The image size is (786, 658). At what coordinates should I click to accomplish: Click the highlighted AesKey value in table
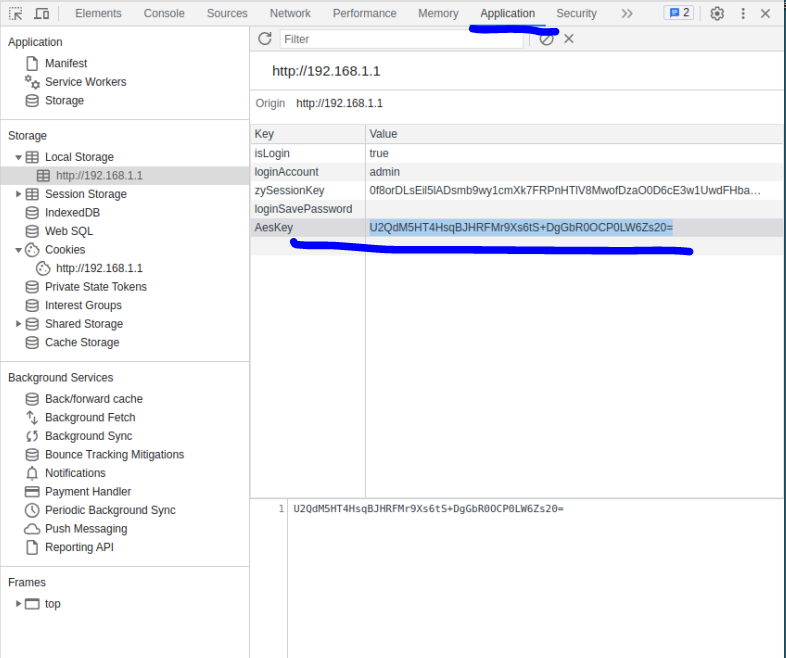pos(521,228)
